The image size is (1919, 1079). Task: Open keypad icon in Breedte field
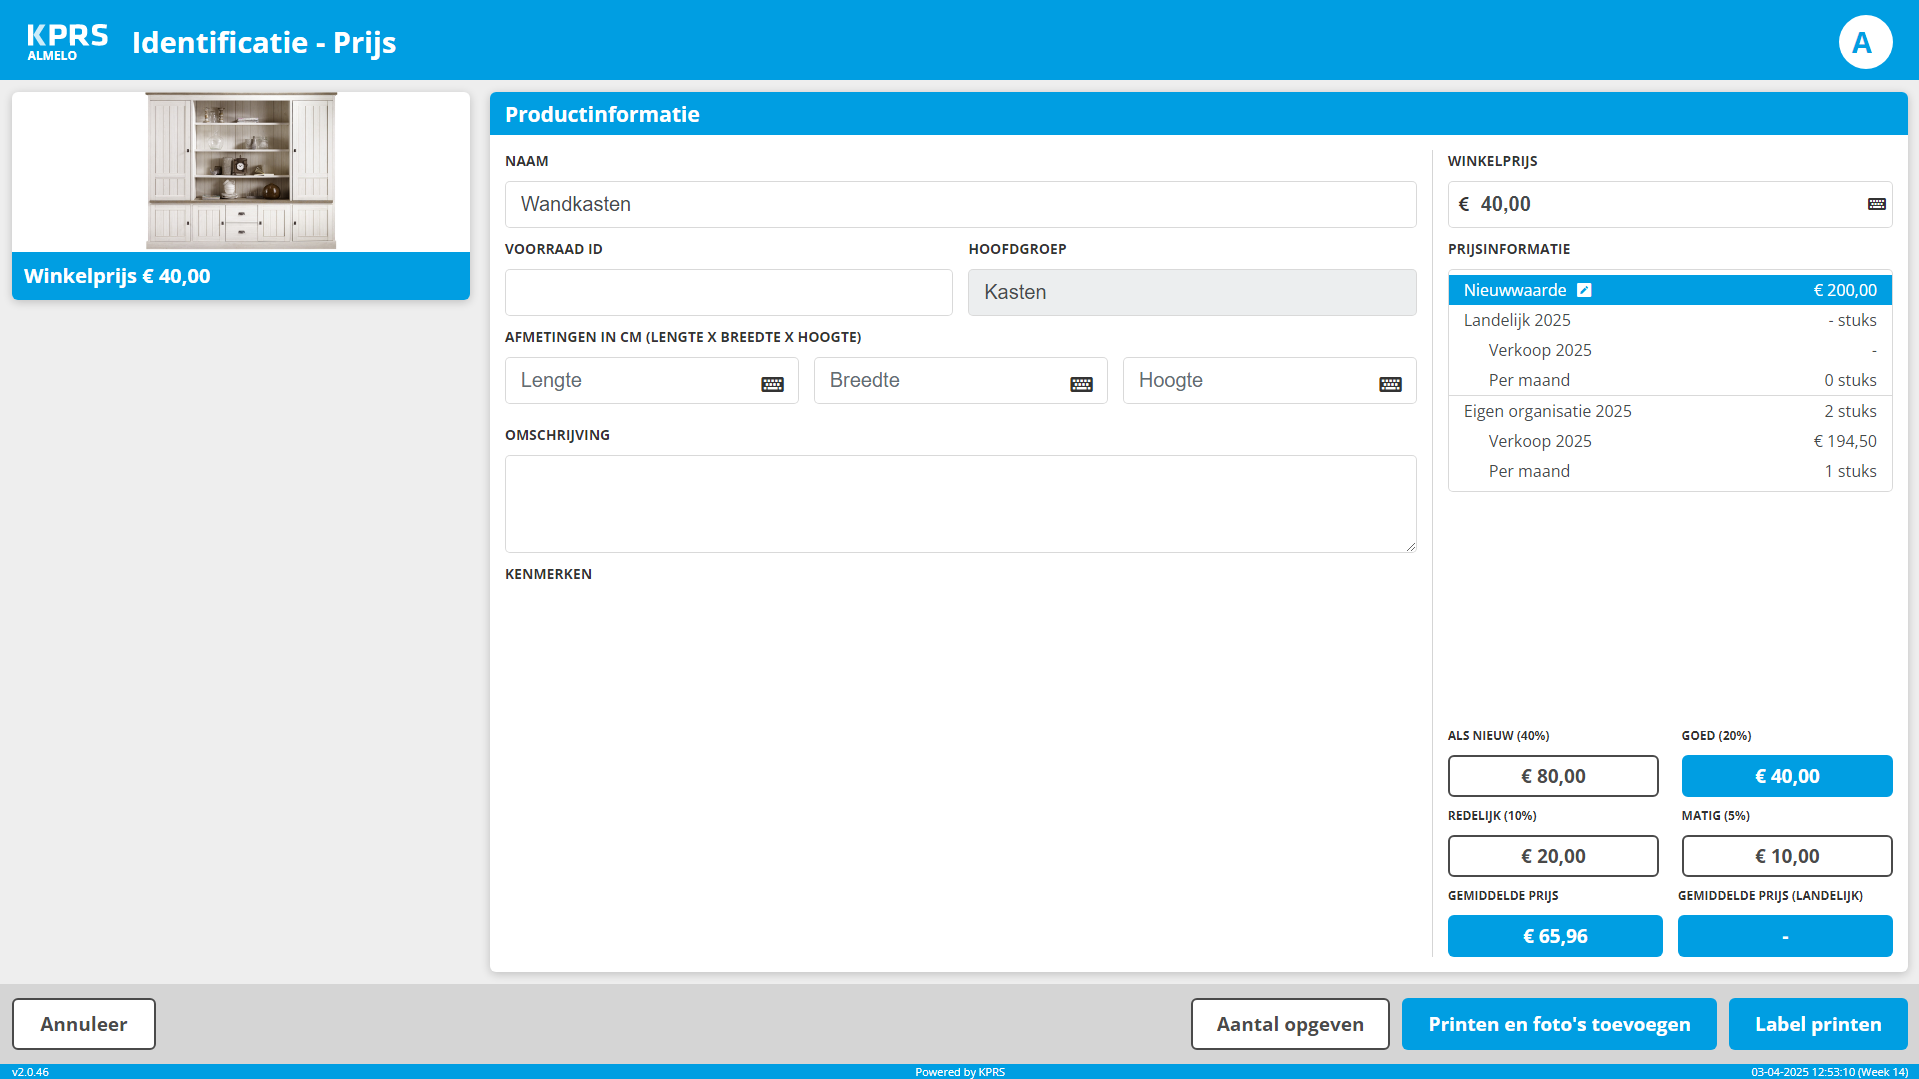click(1081, 384)
